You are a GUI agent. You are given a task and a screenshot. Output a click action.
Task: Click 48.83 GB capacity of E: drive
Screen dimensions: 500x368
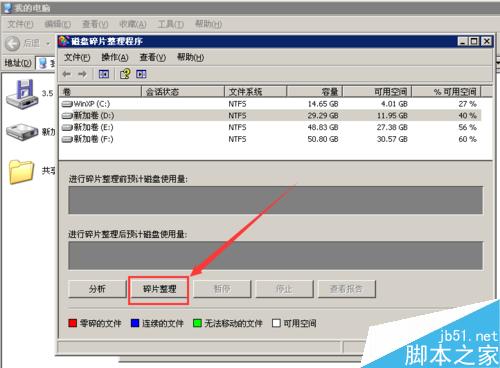(323, 127)
